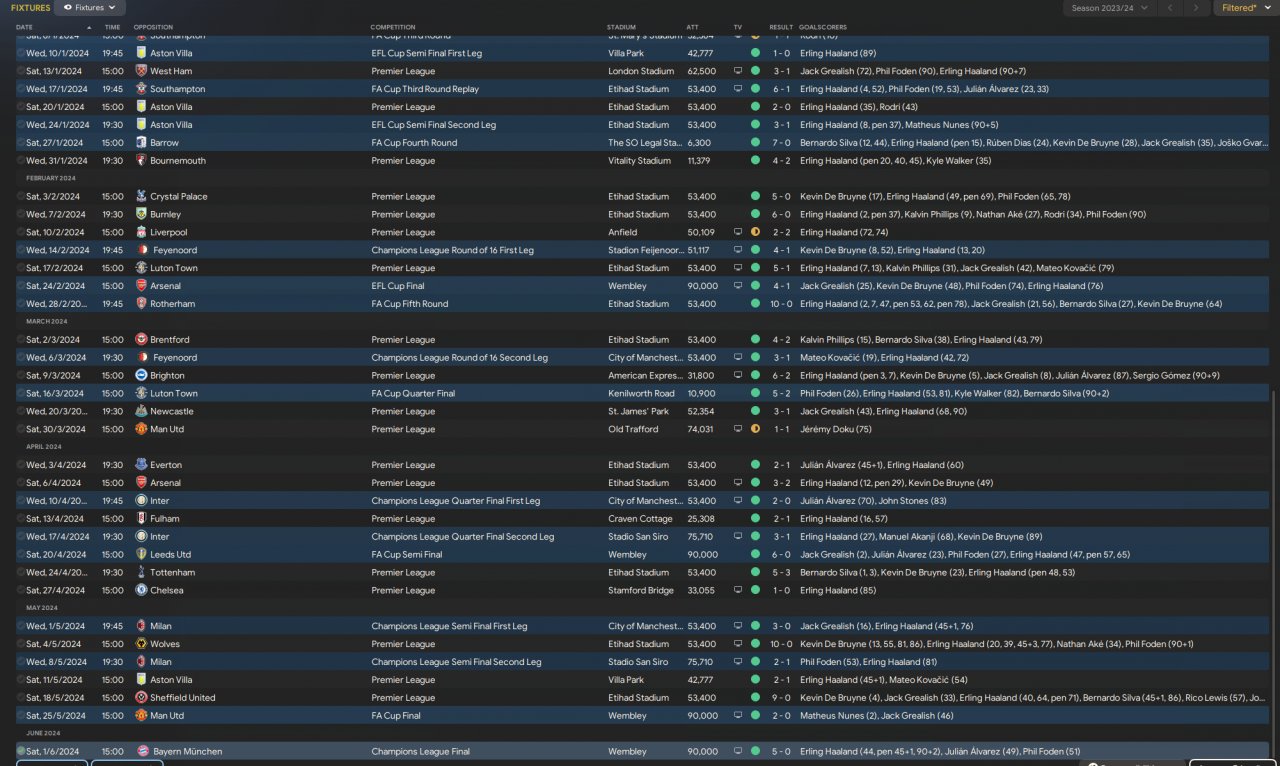Click the Brighton club badge
This screenshot has height=766, width=1280.
(141, 376)
